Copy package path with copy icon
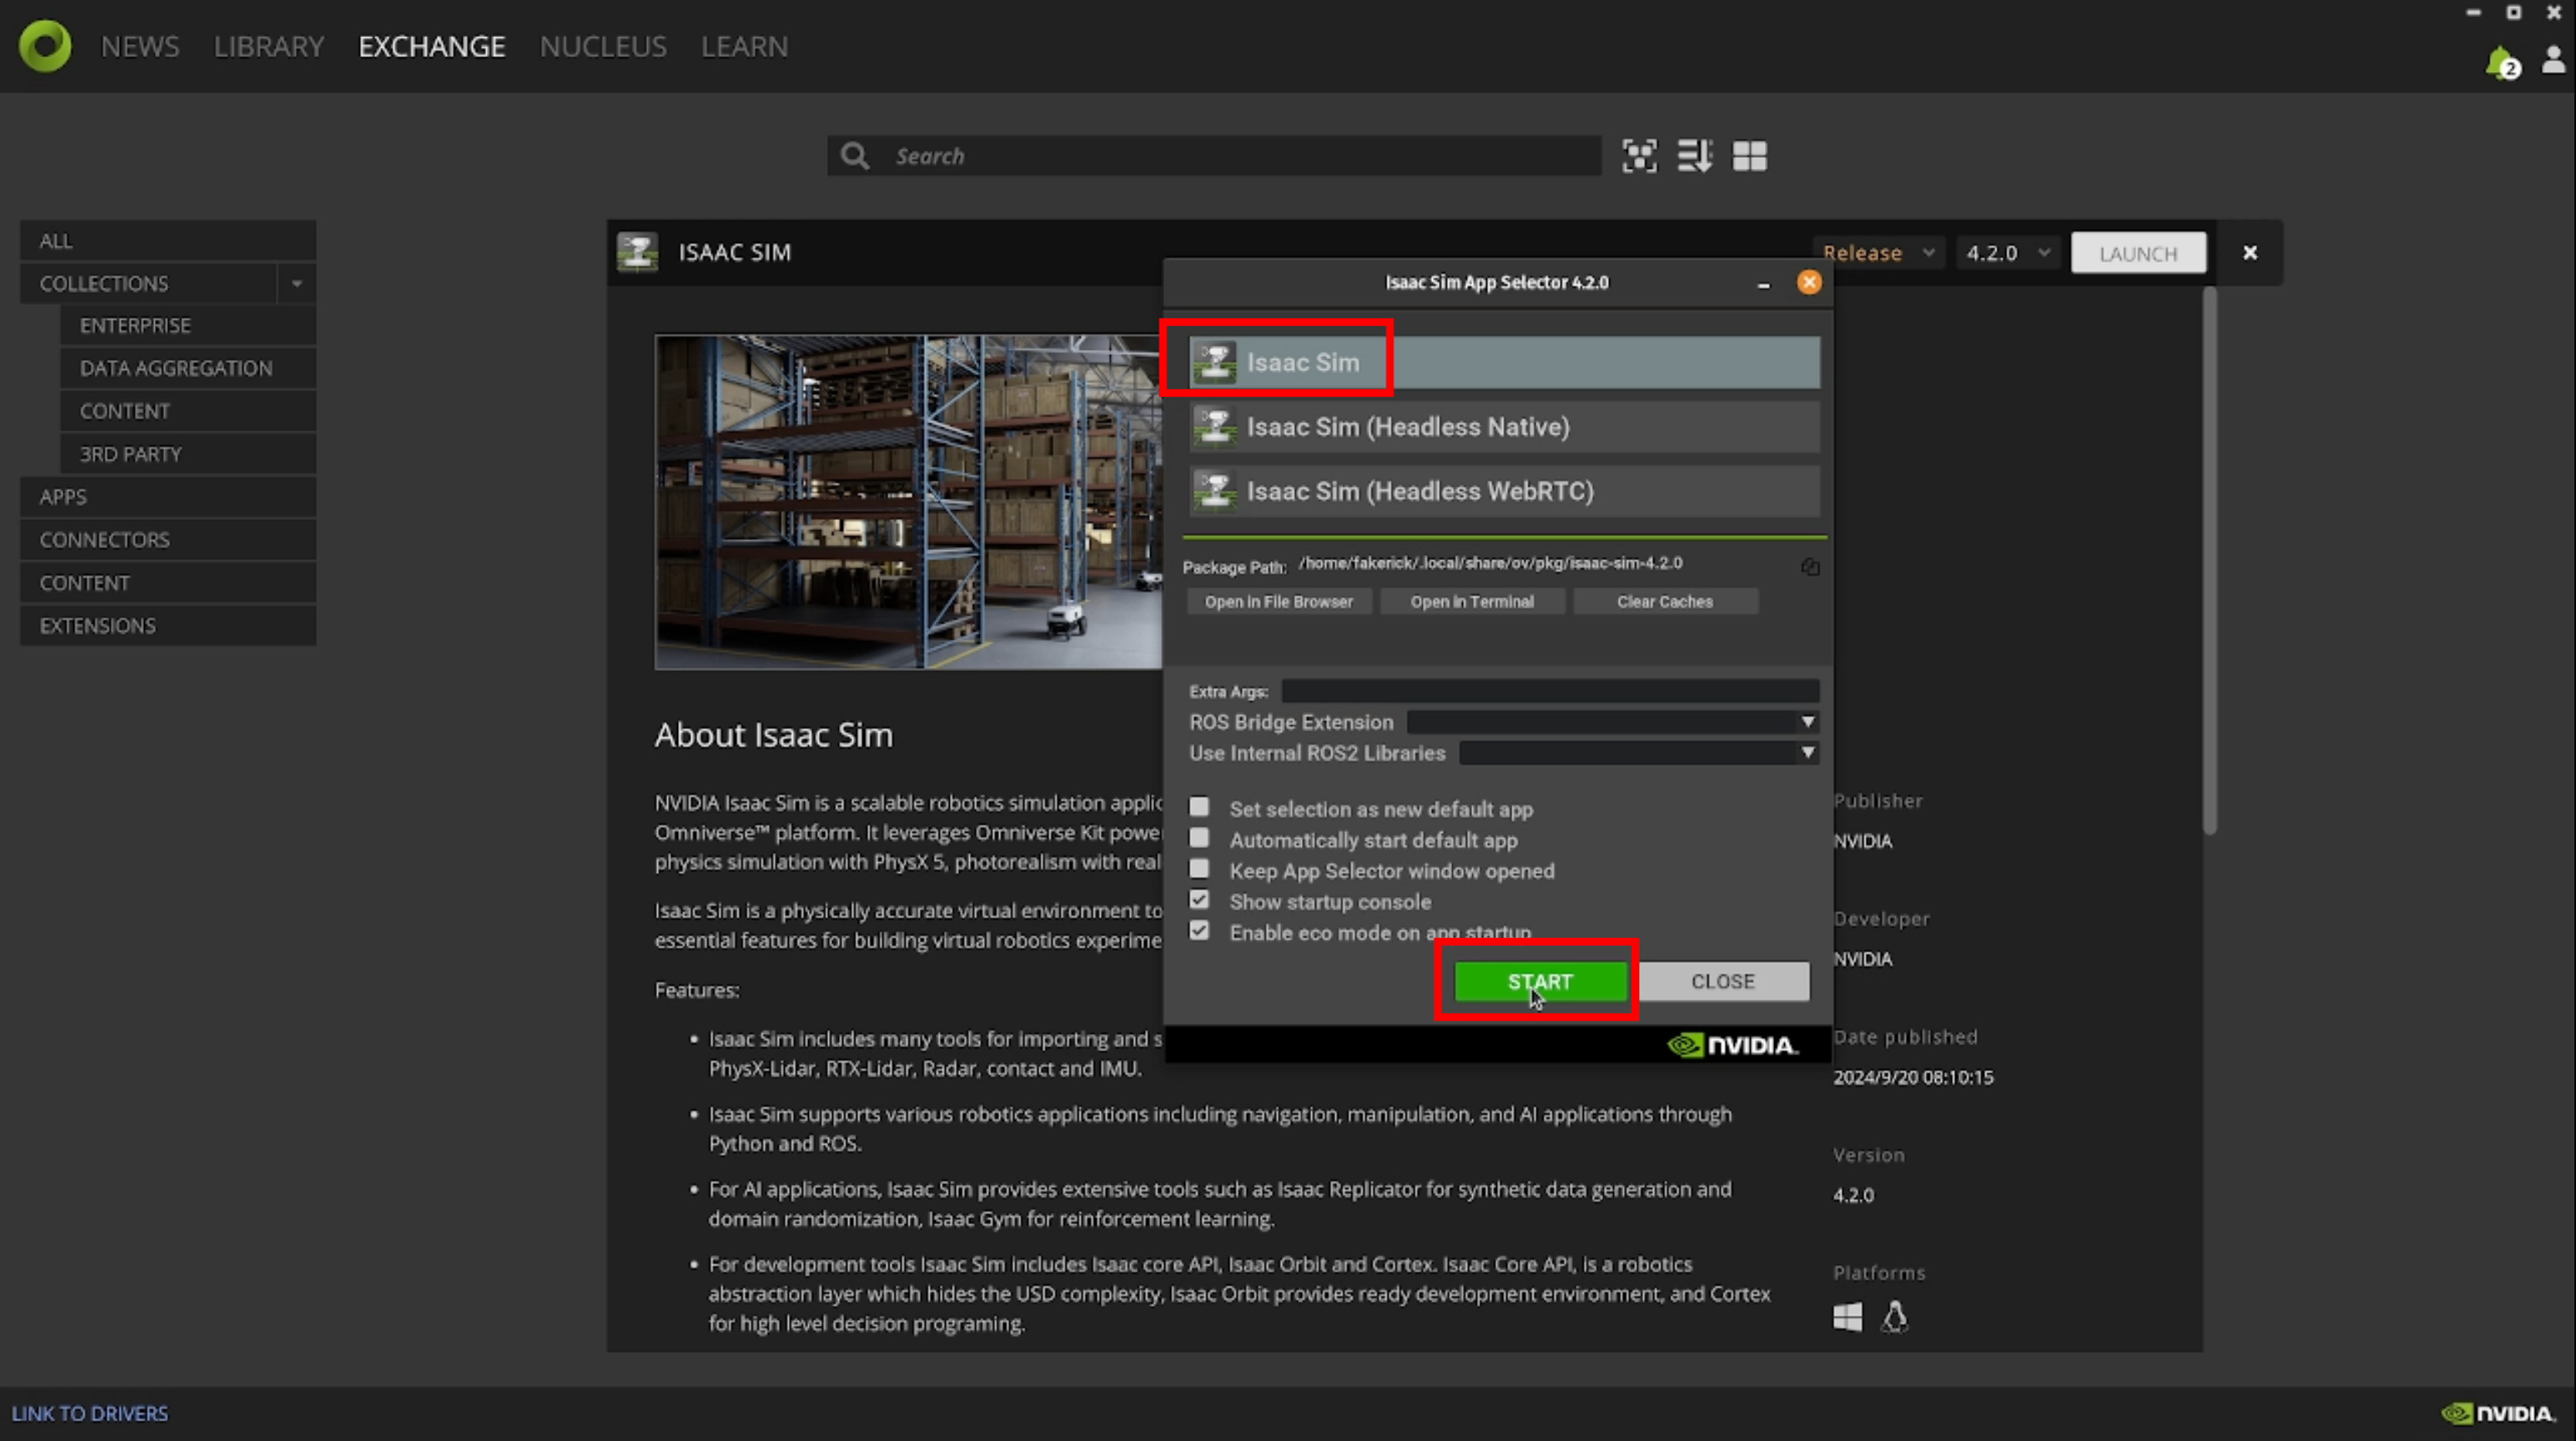 click(1810, 567)
